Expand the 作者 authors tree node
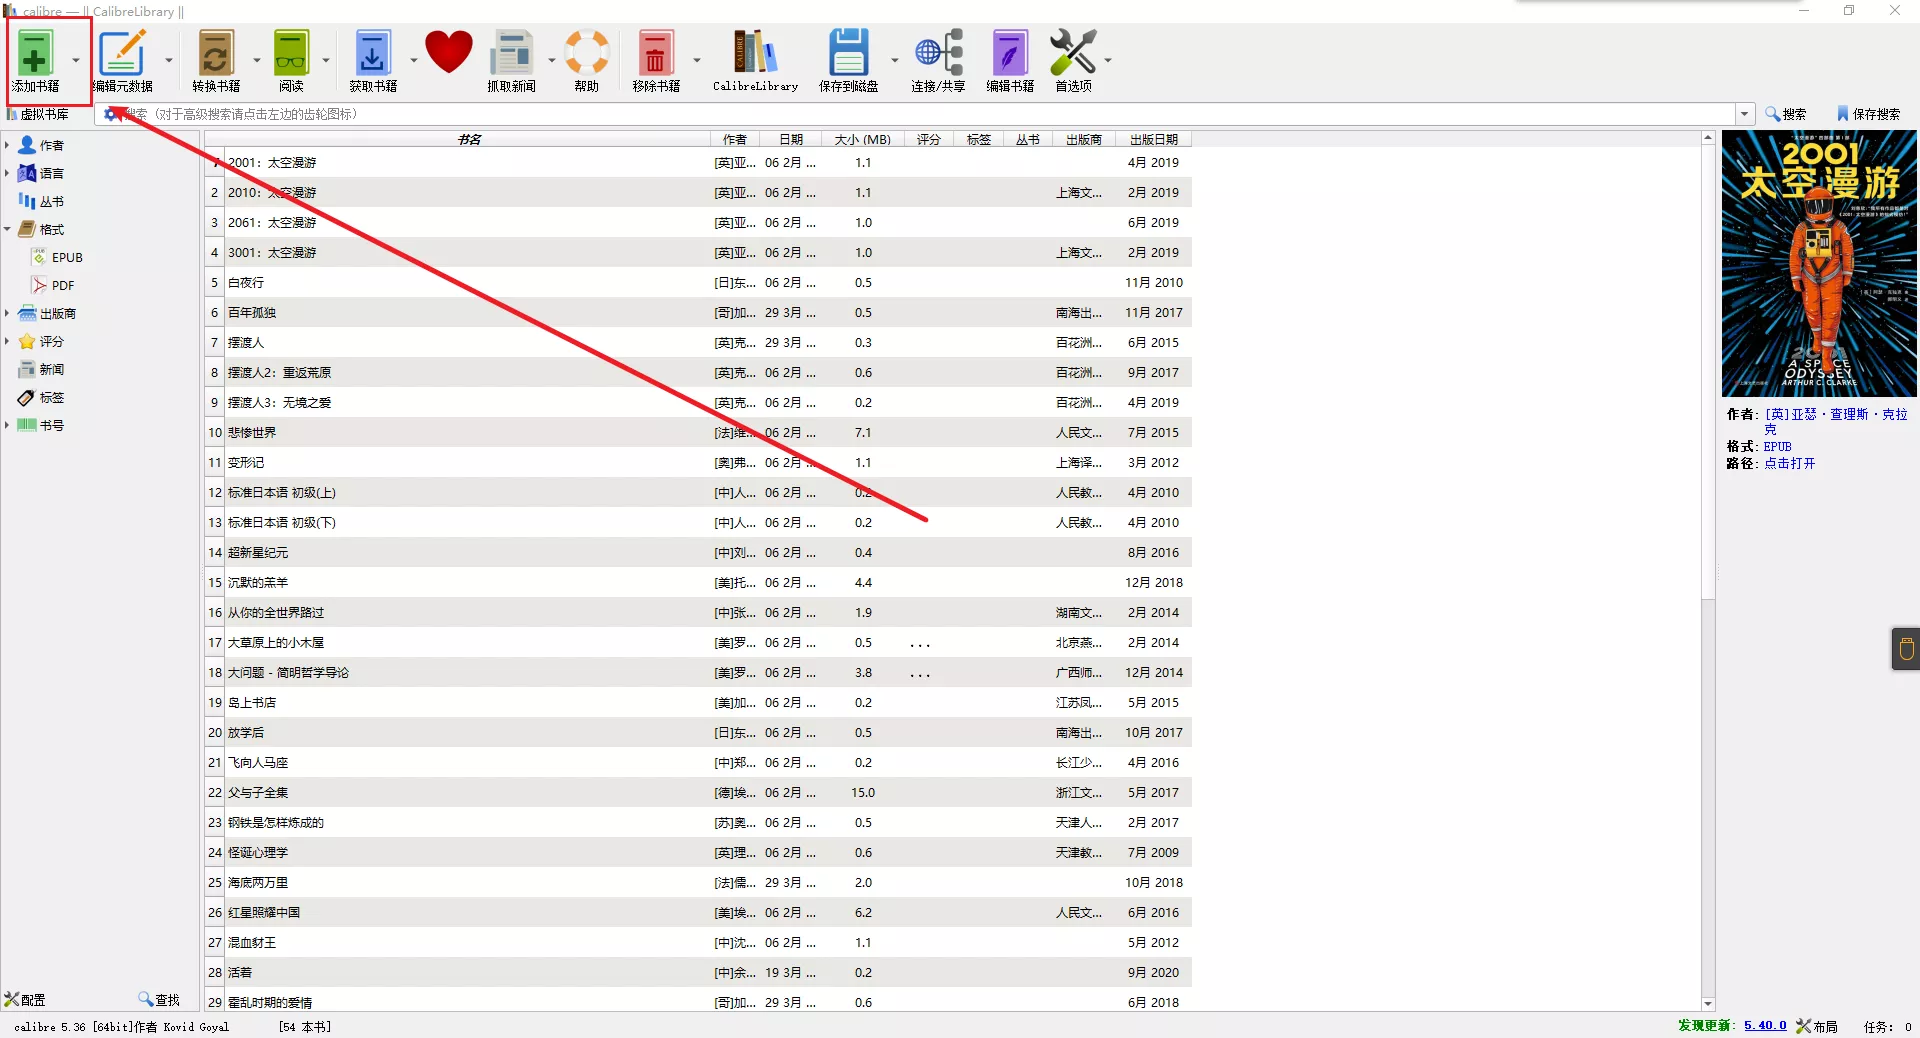Screen dimensions: 1920x1038 (7, 145)
